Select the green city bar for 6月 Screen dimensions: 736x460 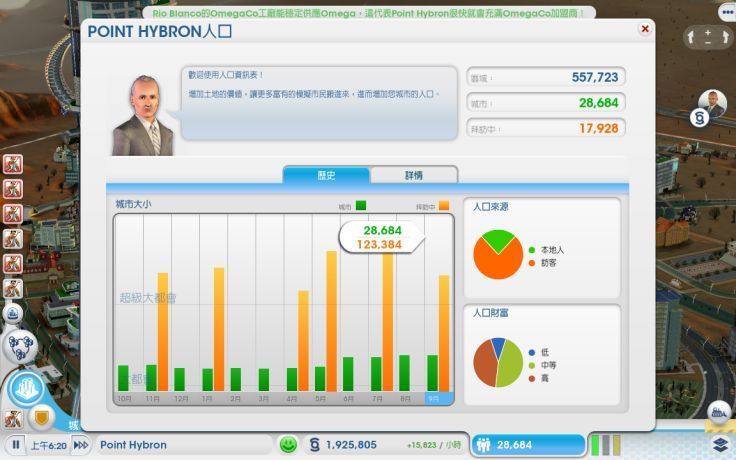pyautogui.click(x=348, y=374)
